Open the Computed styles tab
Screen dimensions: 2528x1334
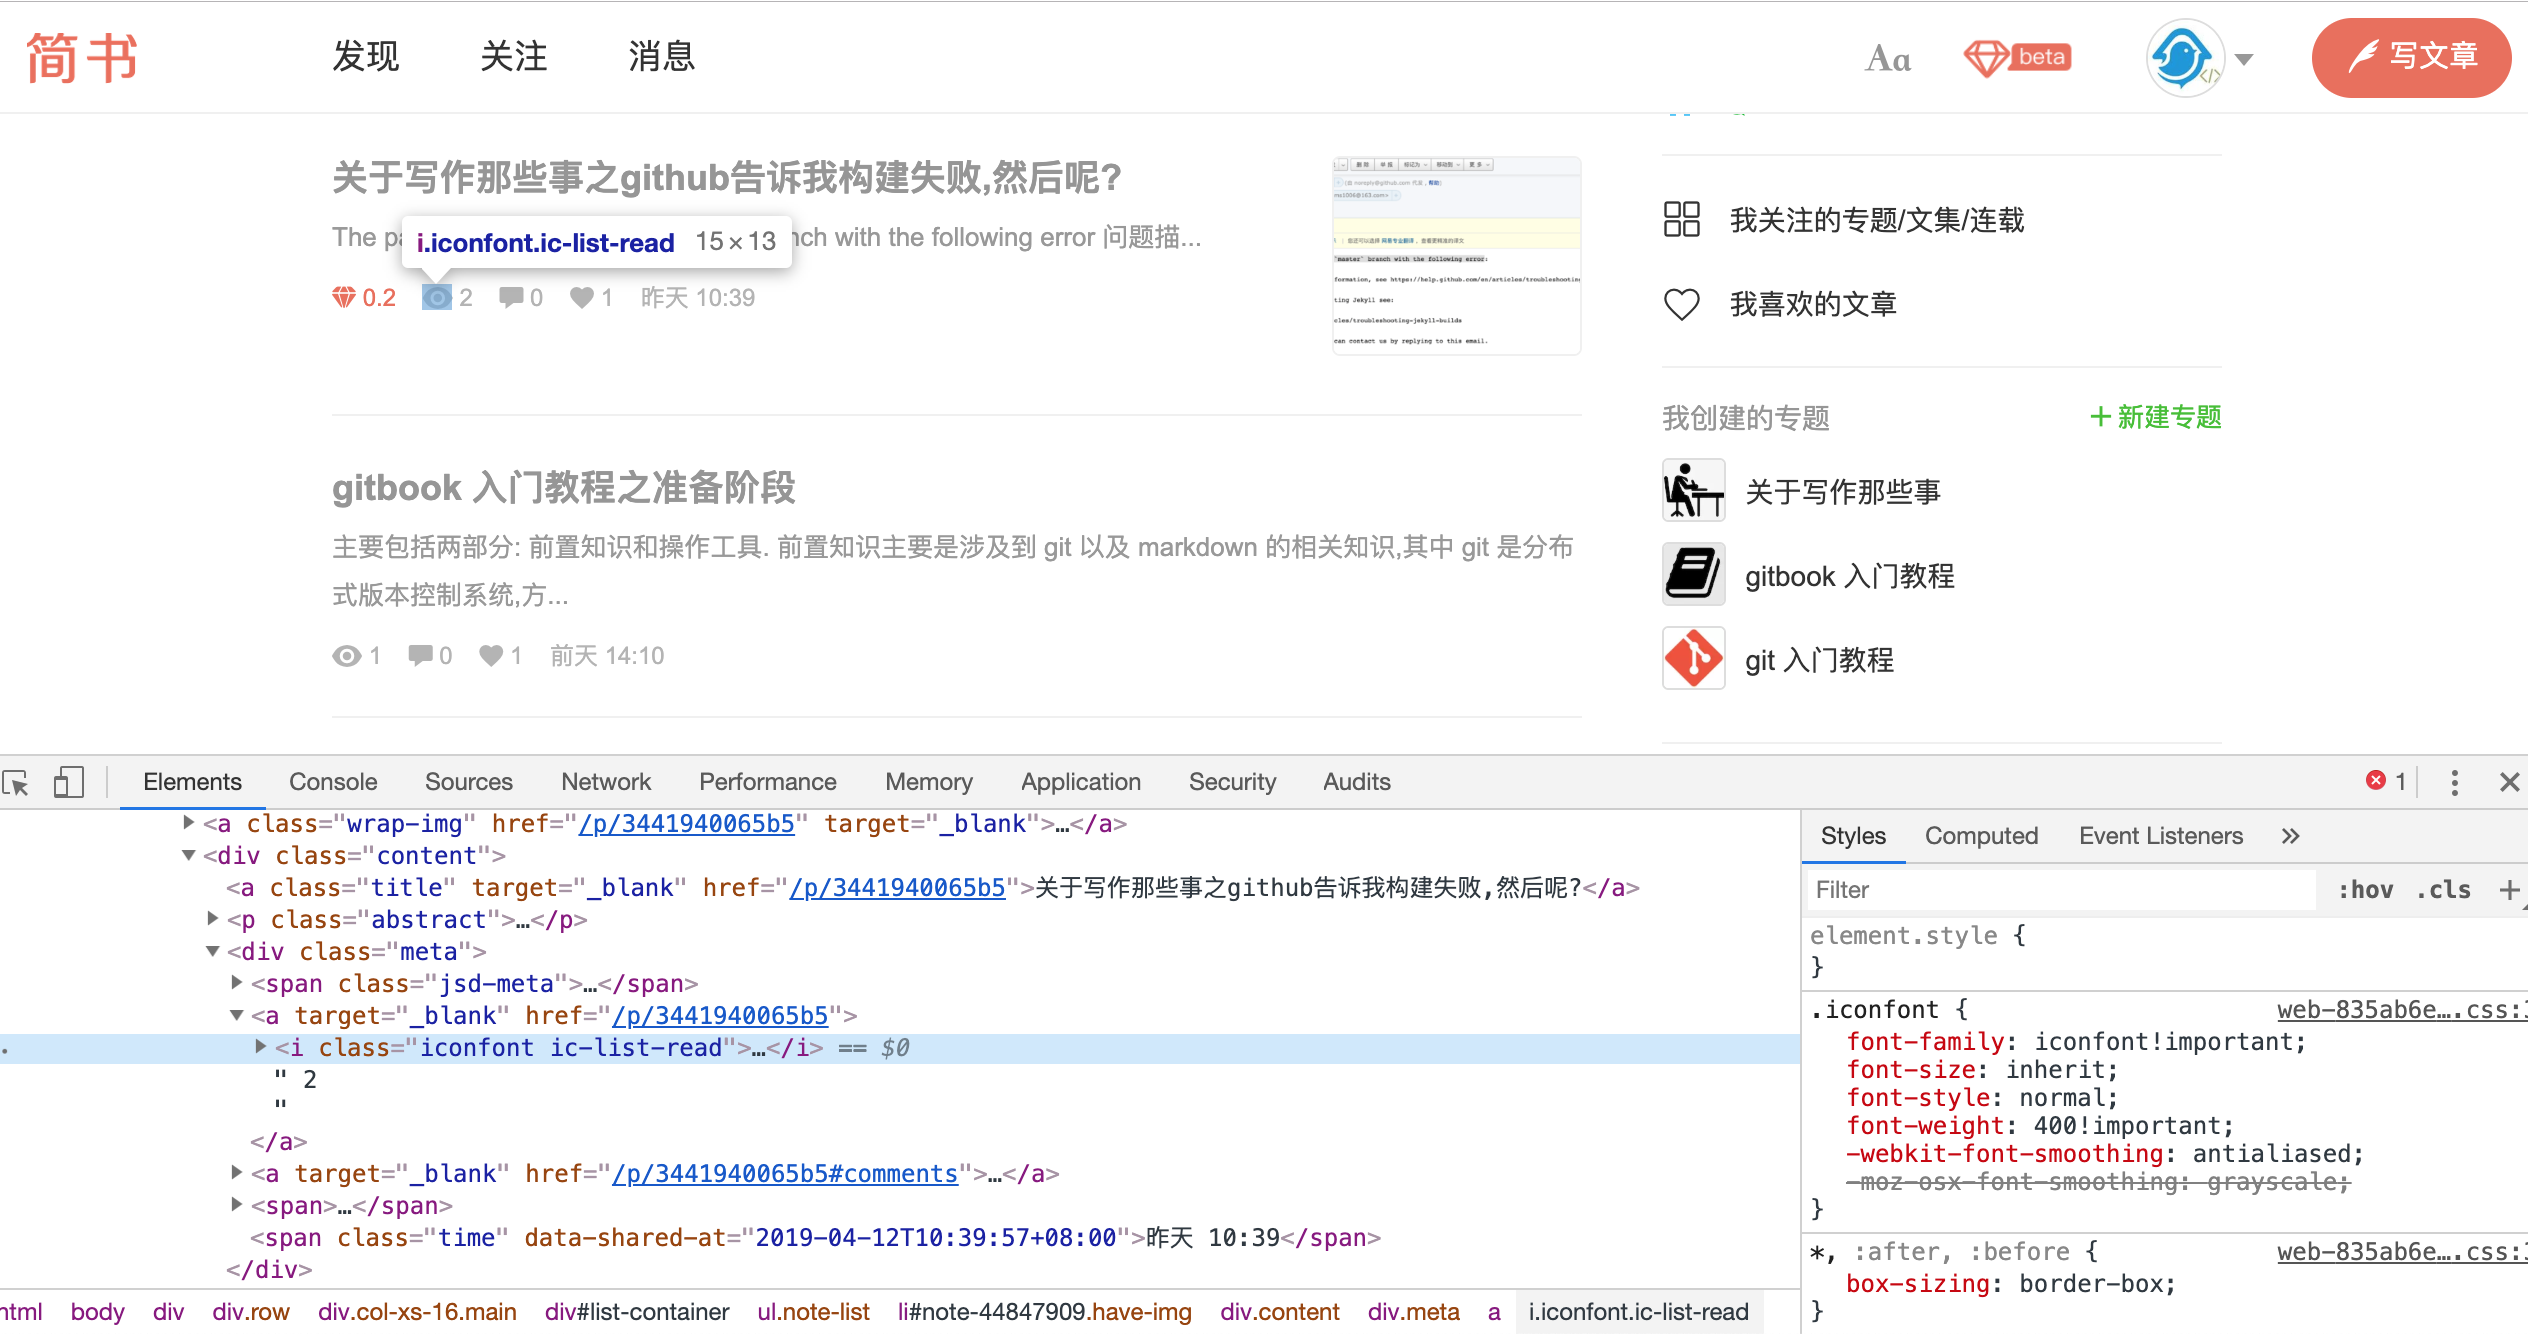(1980, 836)
